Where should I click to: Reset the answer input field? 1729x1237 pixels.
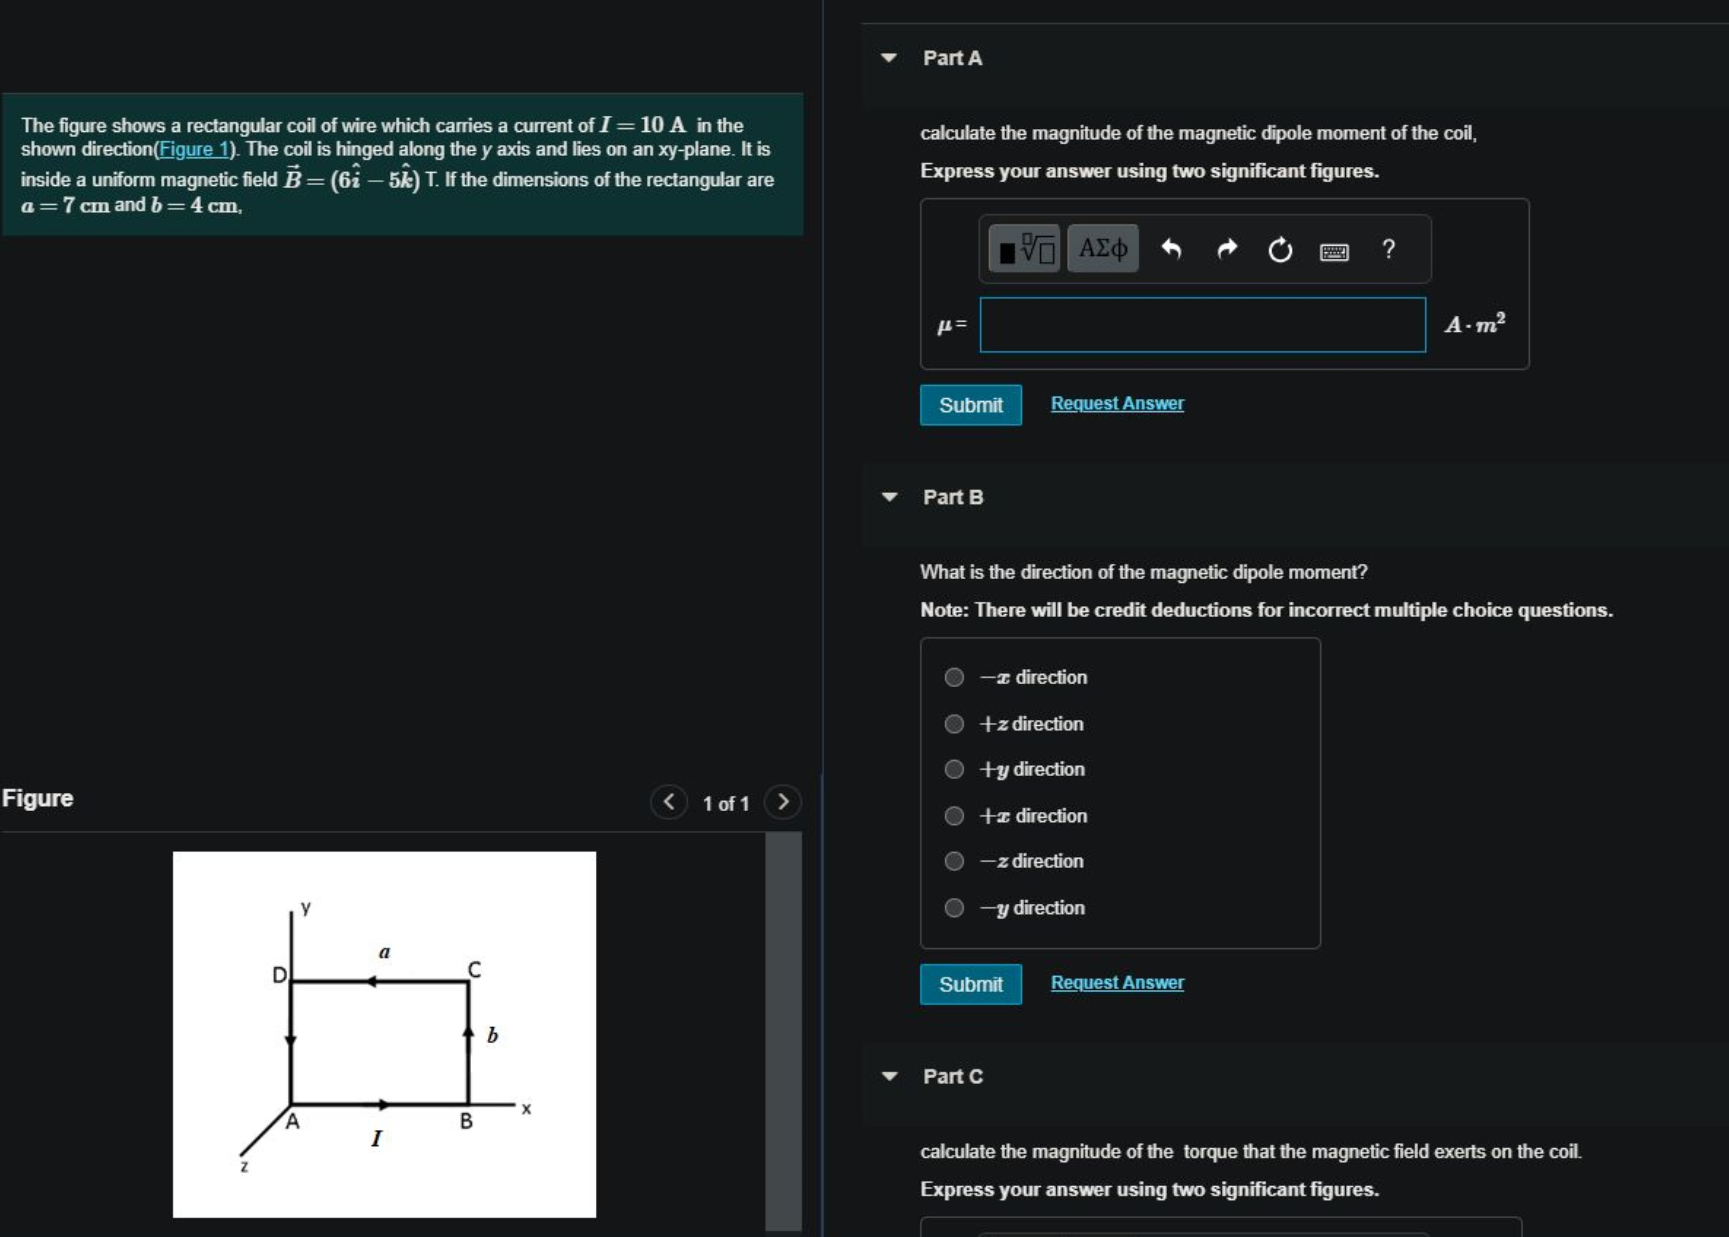click(x=1280, y=249)
